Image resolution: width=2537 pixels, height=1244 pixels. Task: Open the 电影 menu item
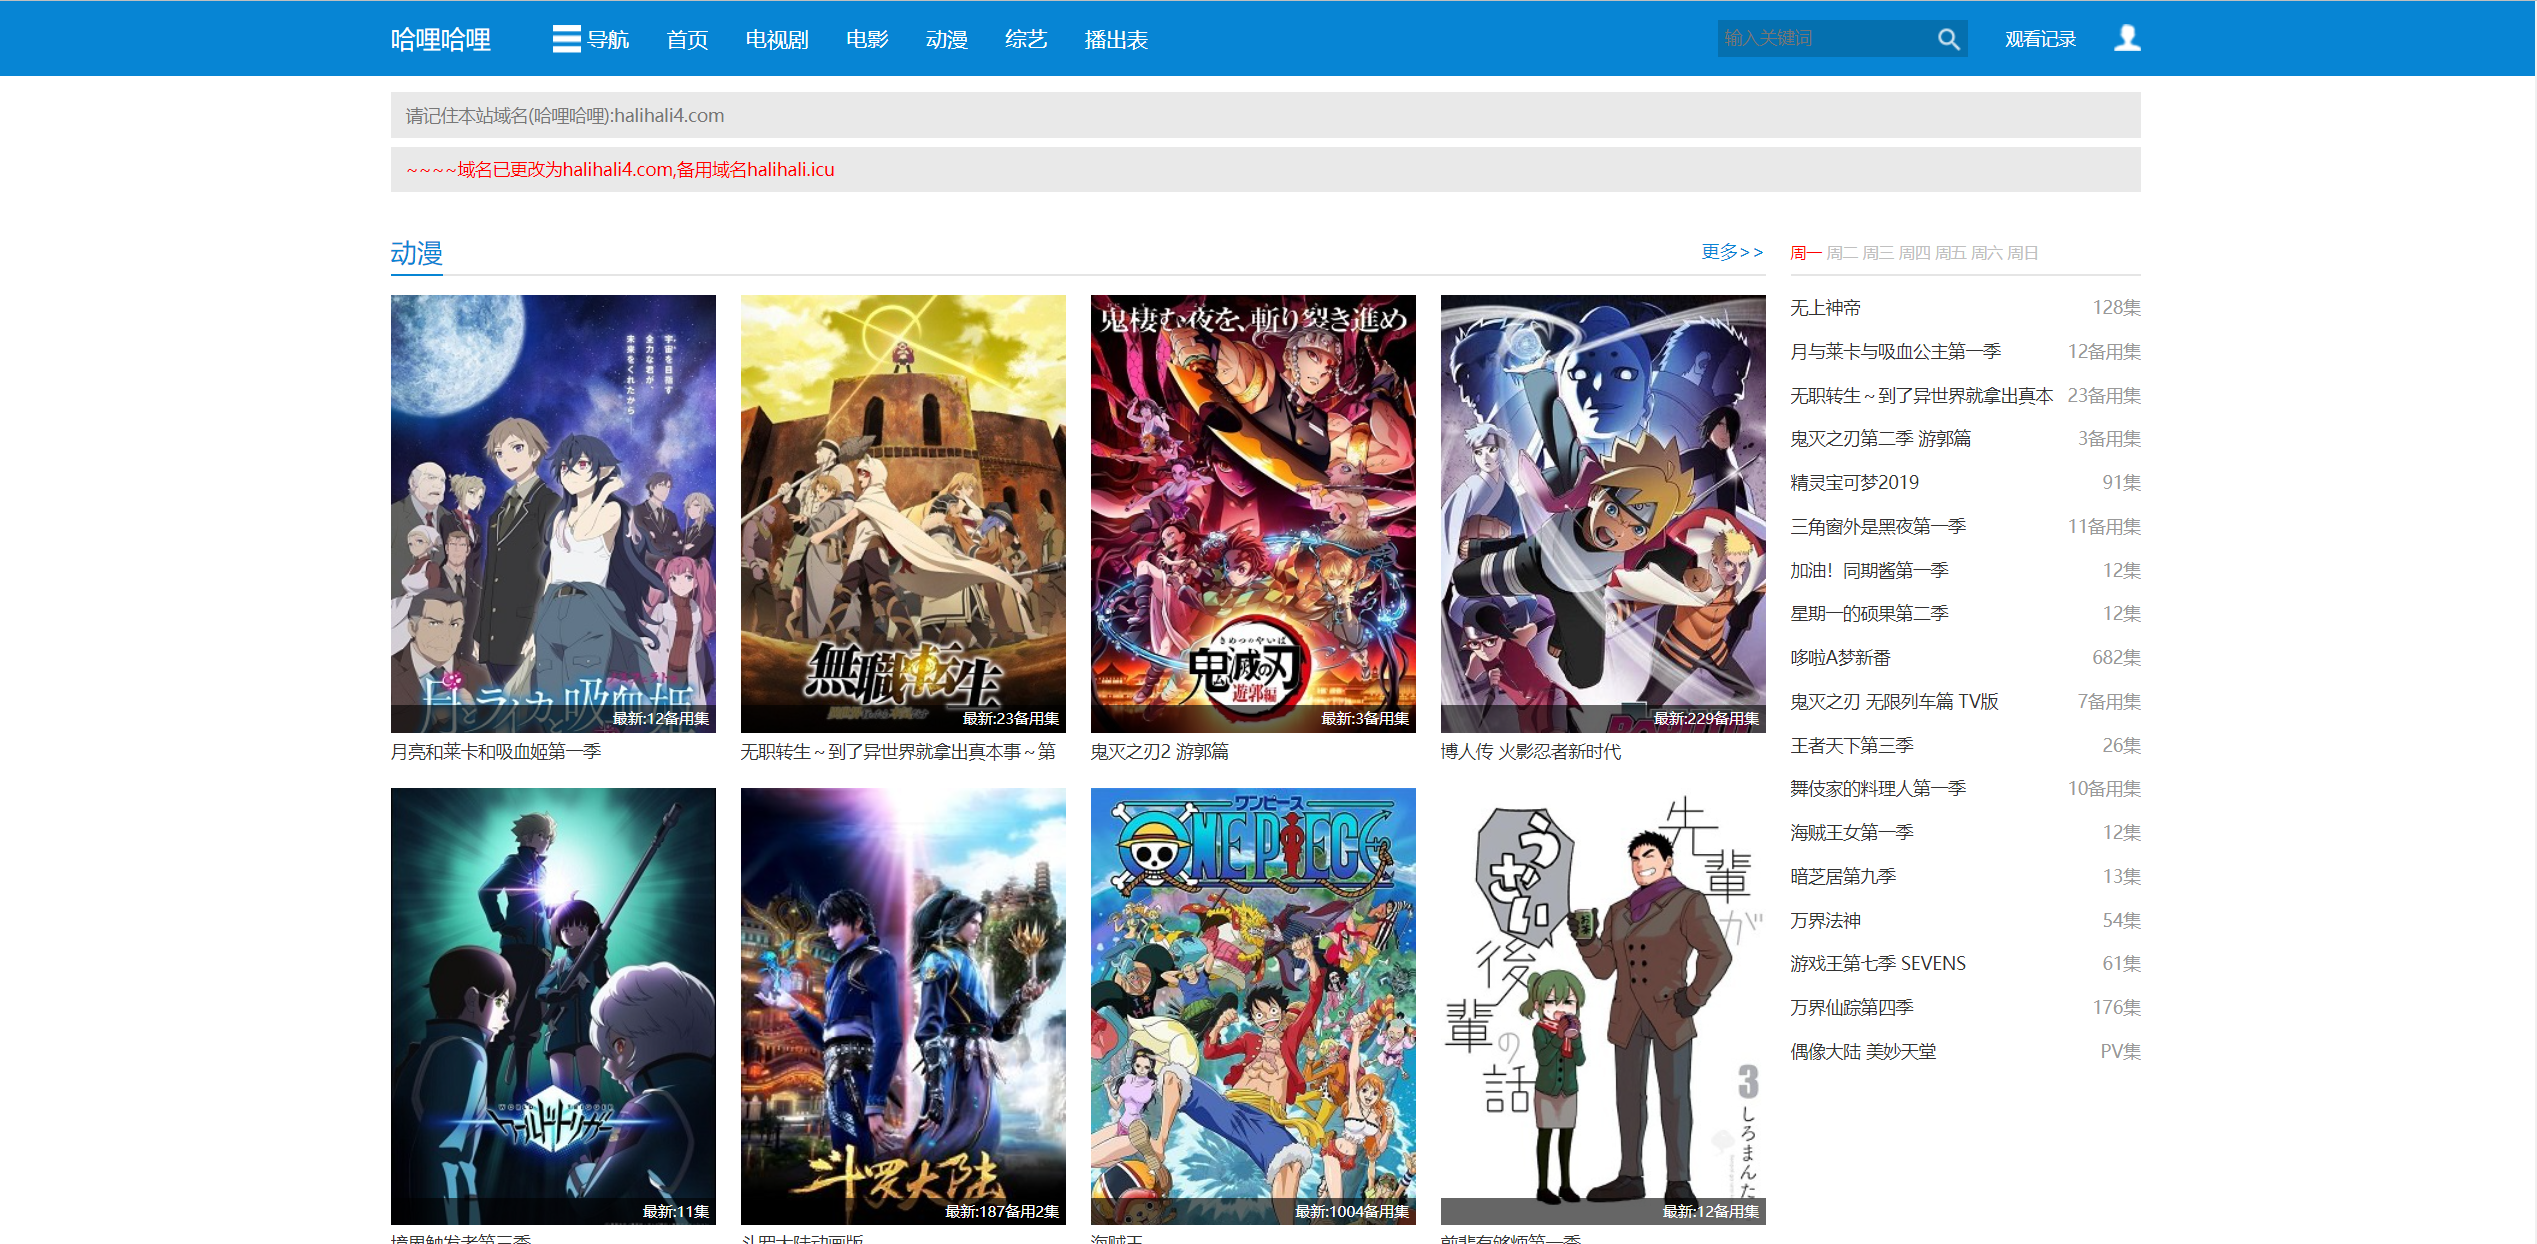click(x=867, y=40)
